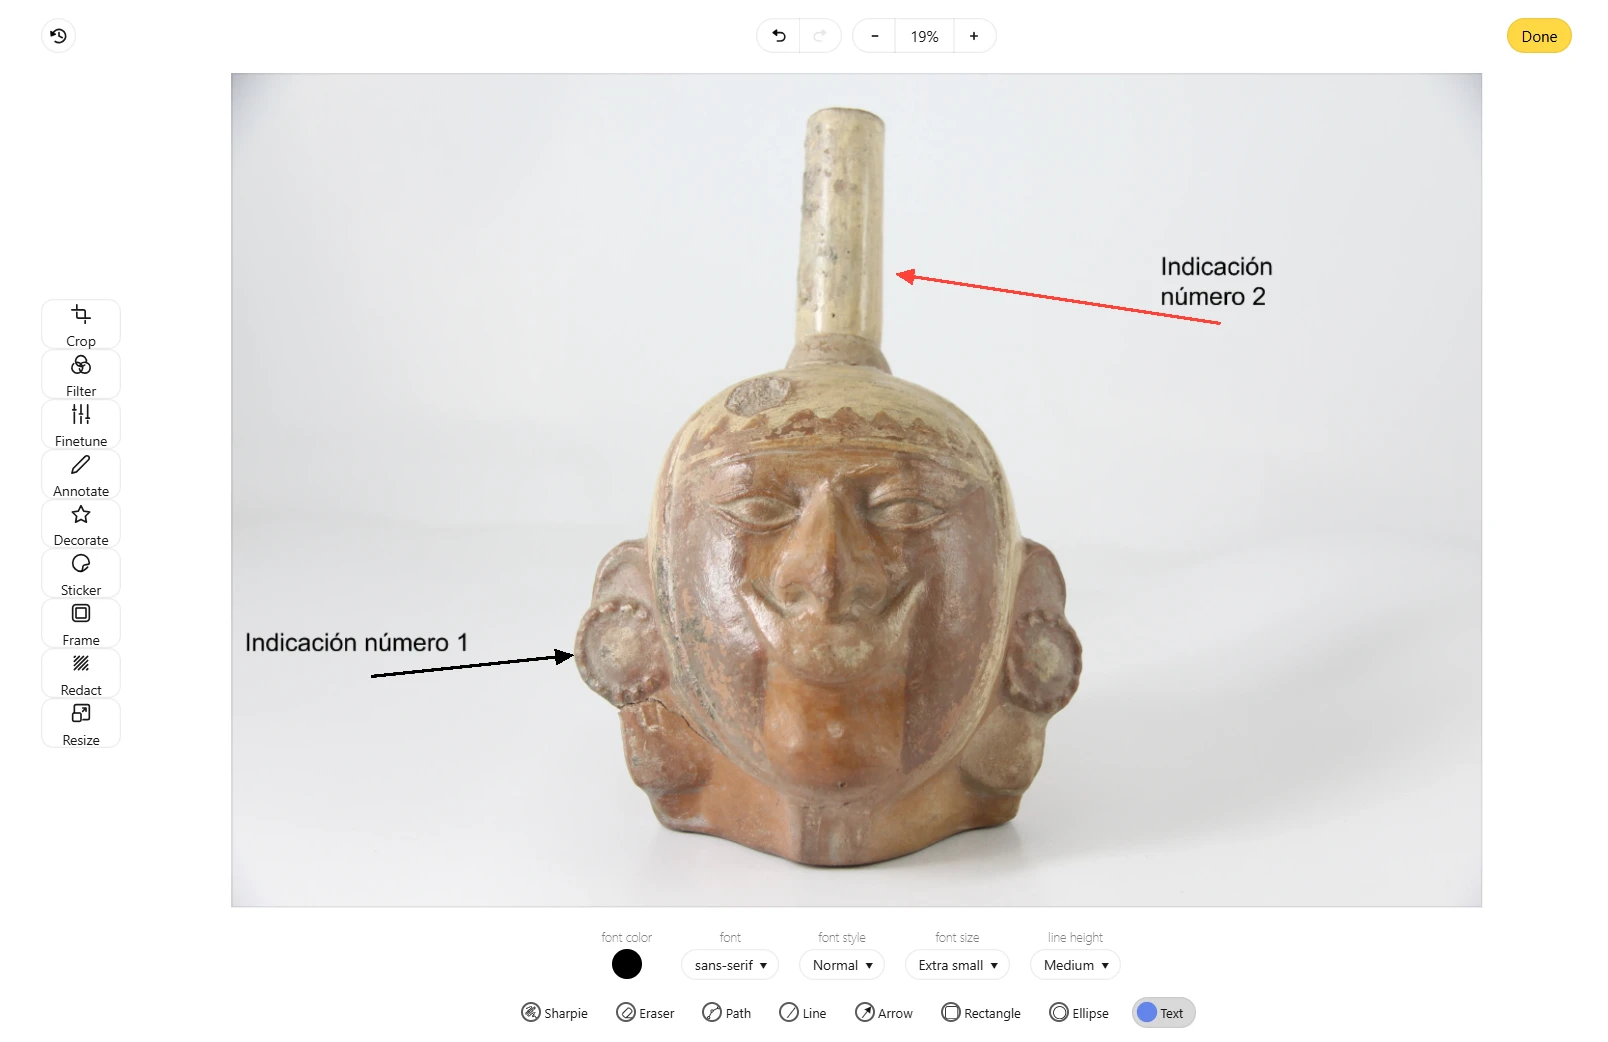Select the Sticker tool
Image resolution: width=1608 pixels, height=1042 pixels.
pos(81,573)
